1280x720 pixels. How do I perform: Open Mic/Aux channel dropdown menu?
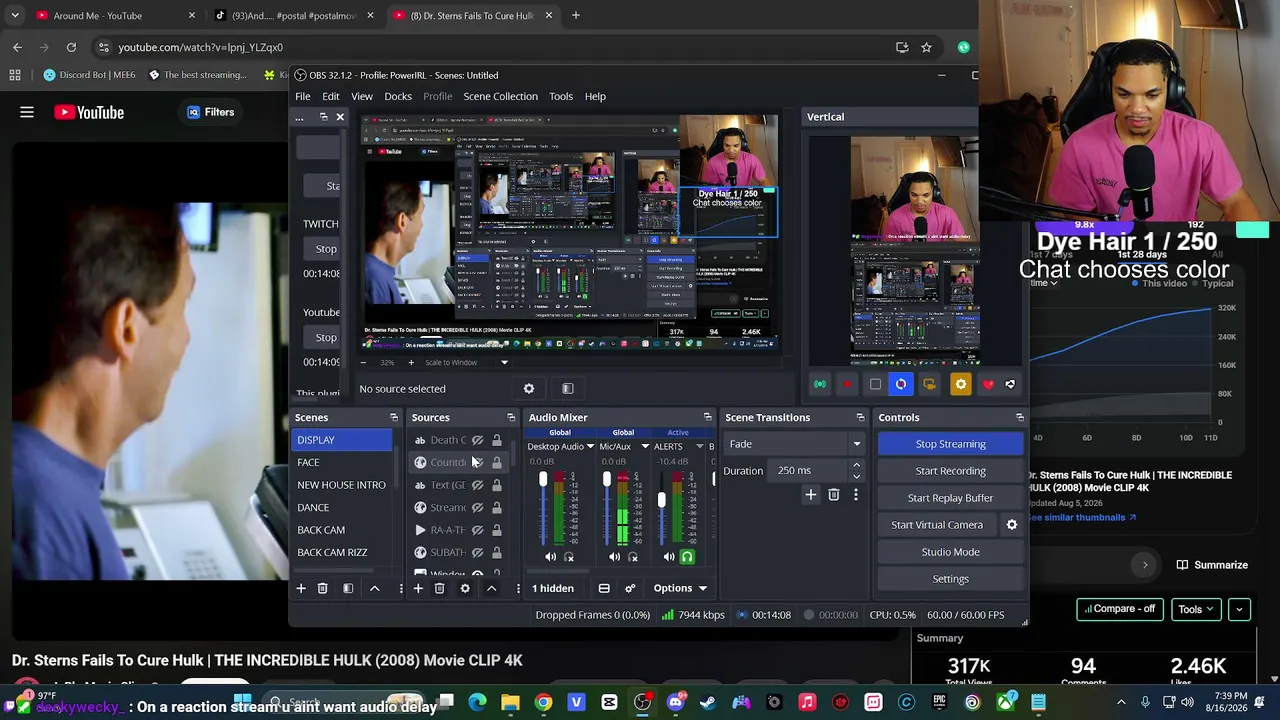pyautogui.click(x=645, y=446)
